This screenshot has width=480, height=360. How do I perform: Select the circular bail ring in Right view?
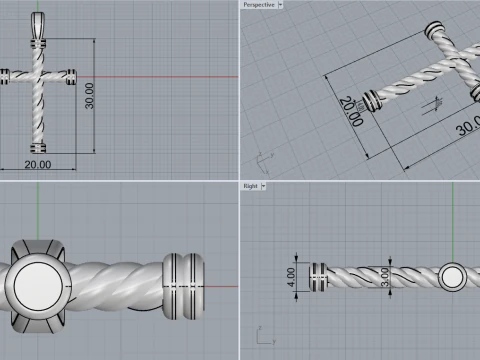pos(452,277)
